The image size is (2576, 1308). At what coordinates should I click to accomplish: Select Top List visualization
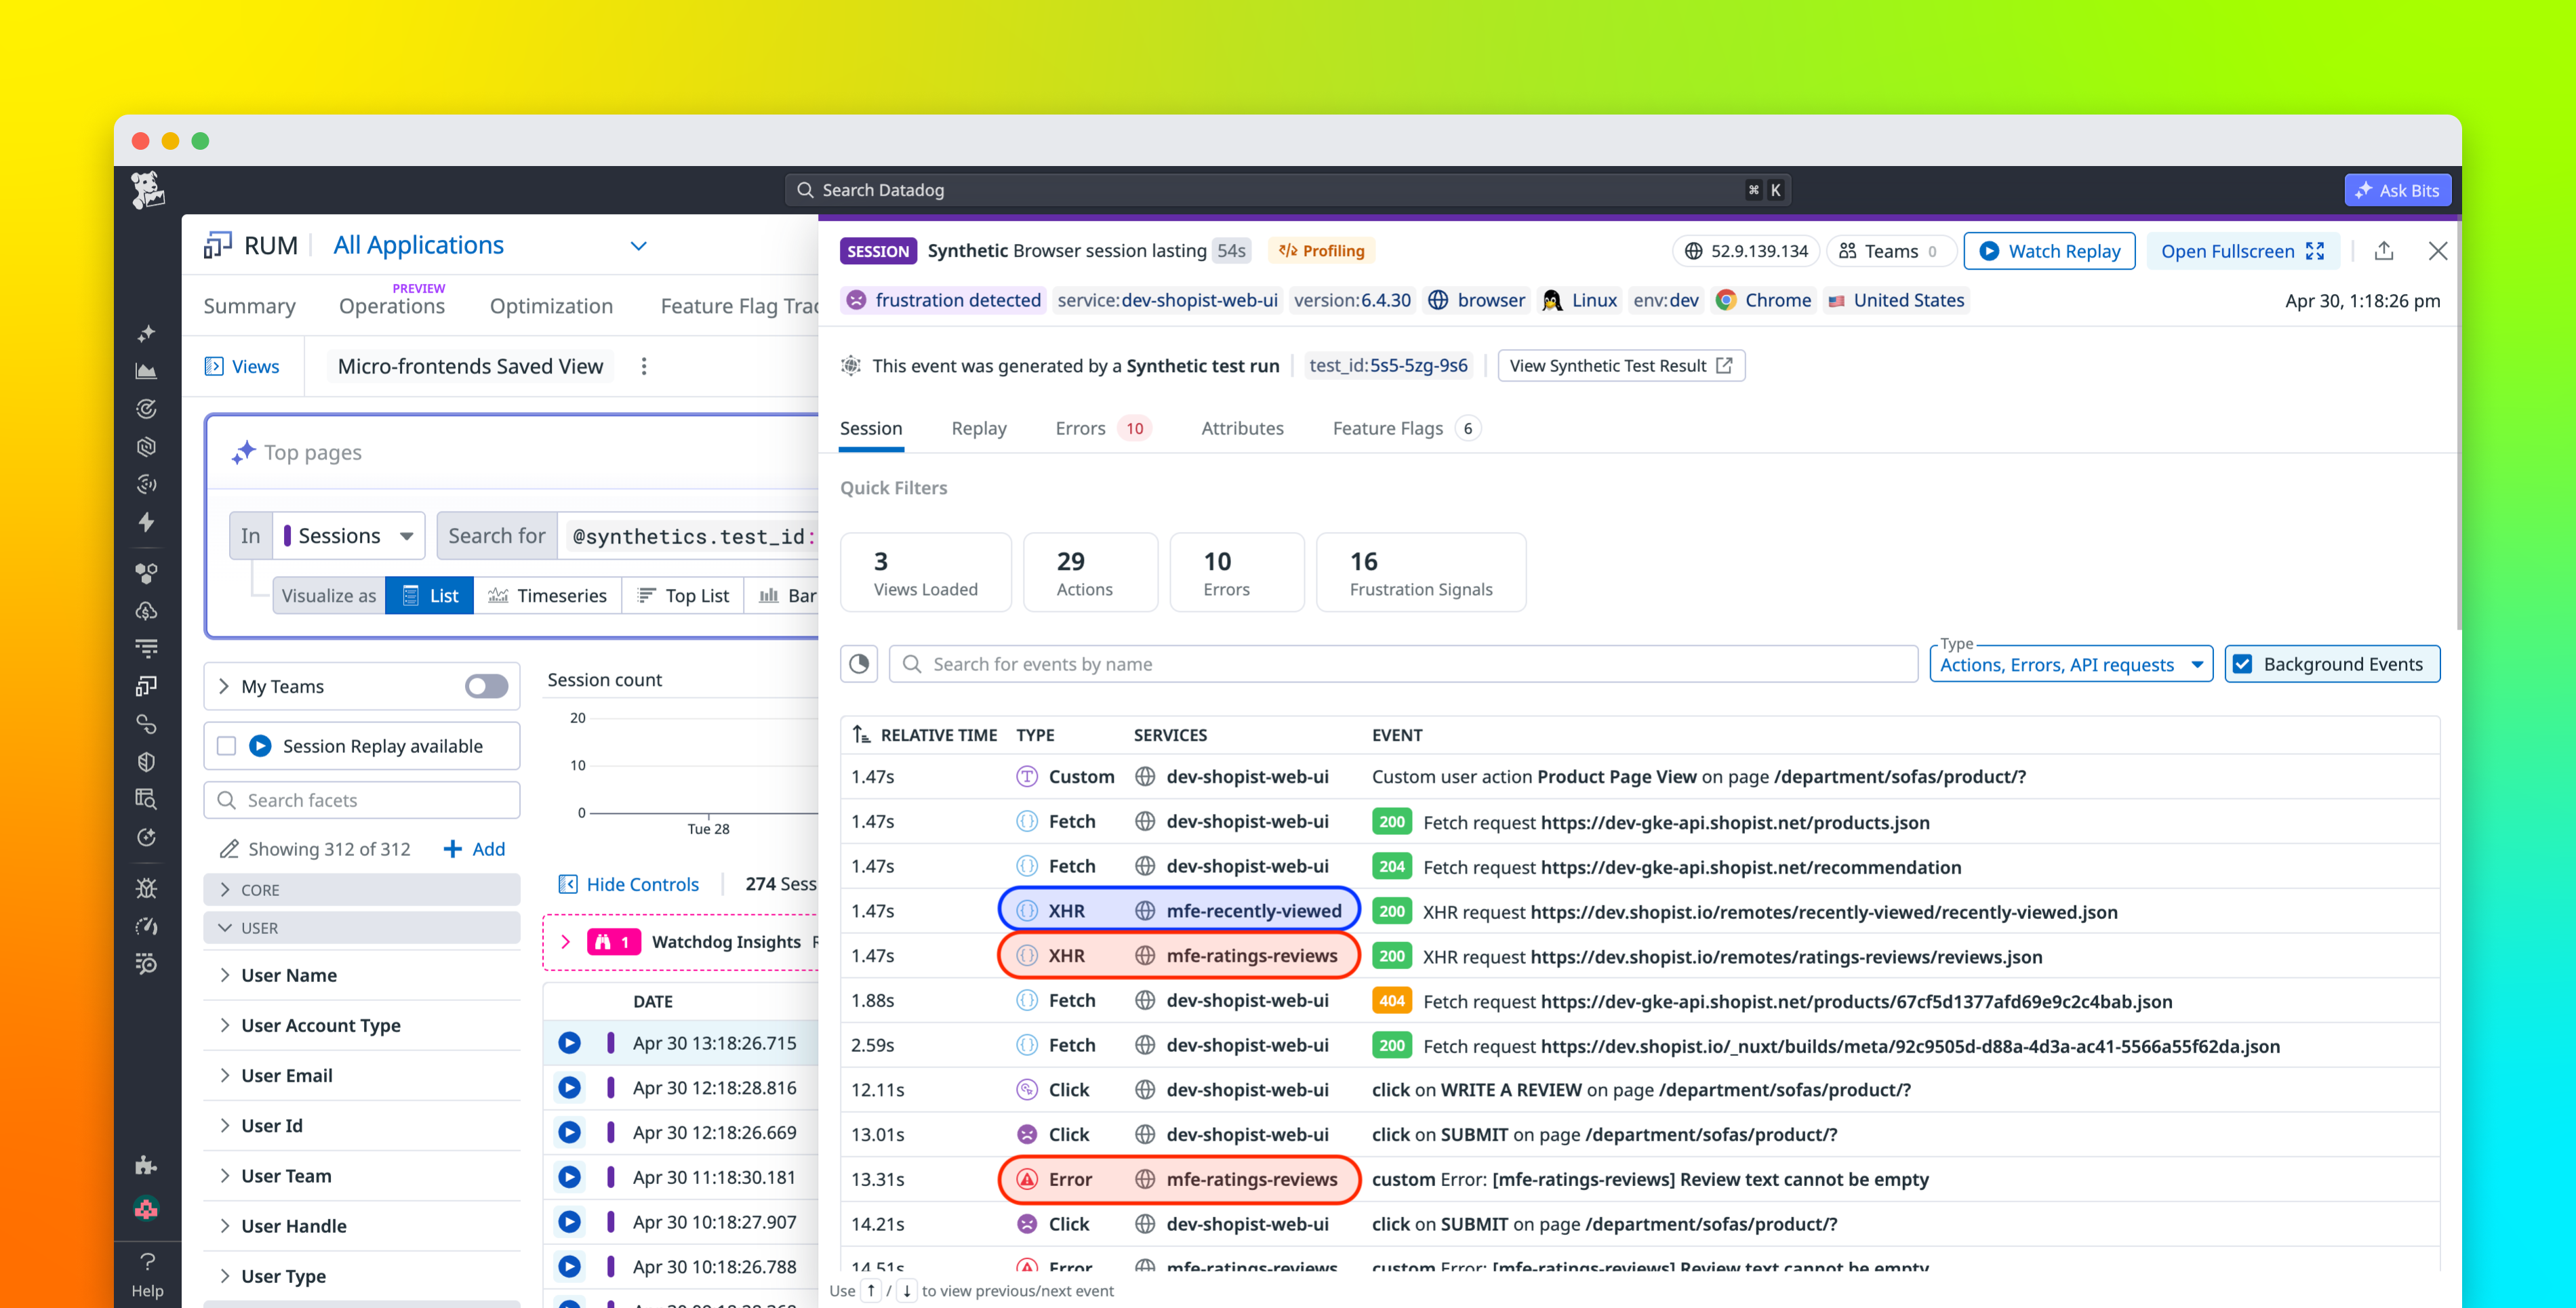[x=683, y=595]
